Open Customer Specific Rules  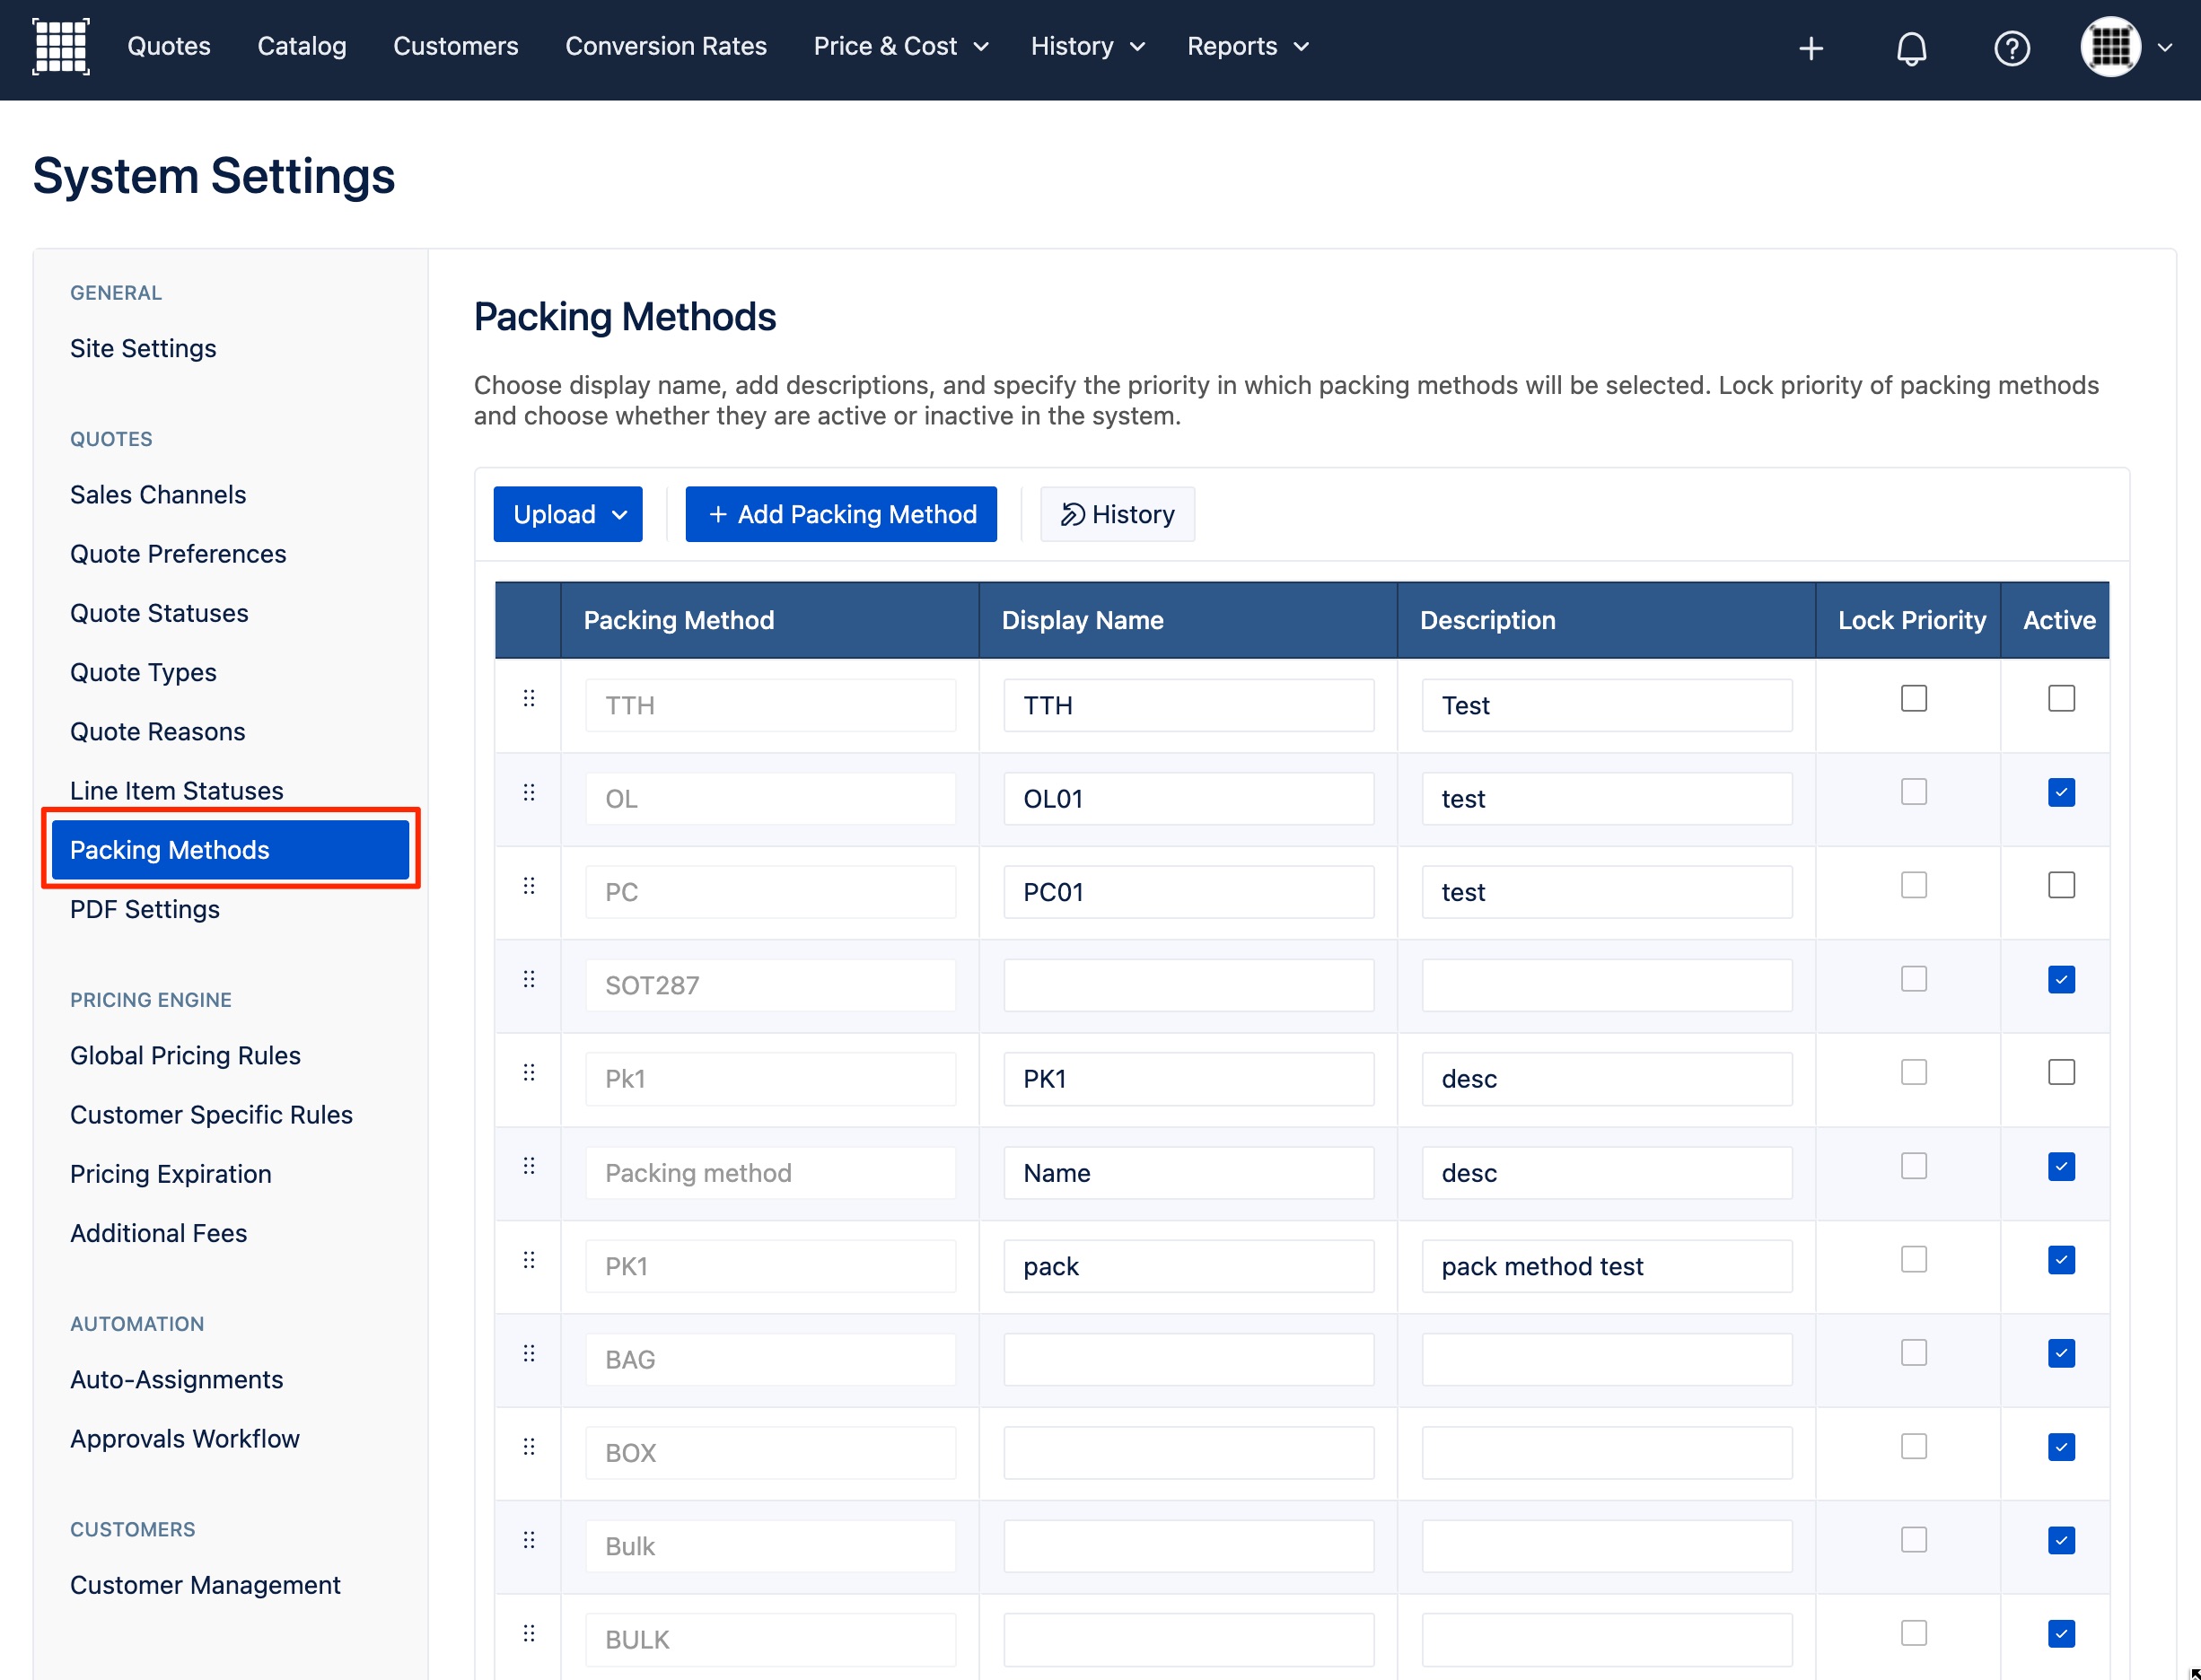(211, 1114)
